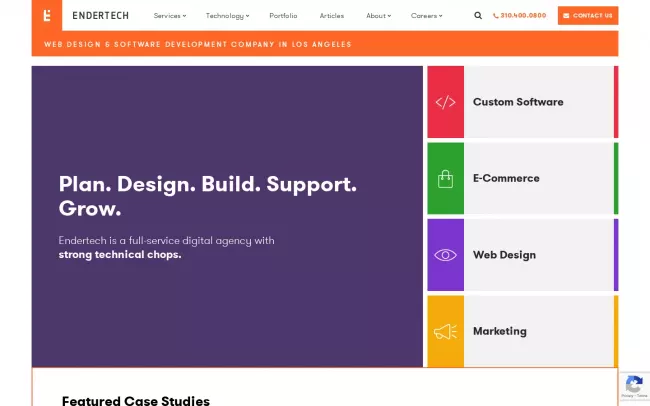650x406 pixels.
Task: Click the Endertech orange E logo
Action: 47,15
